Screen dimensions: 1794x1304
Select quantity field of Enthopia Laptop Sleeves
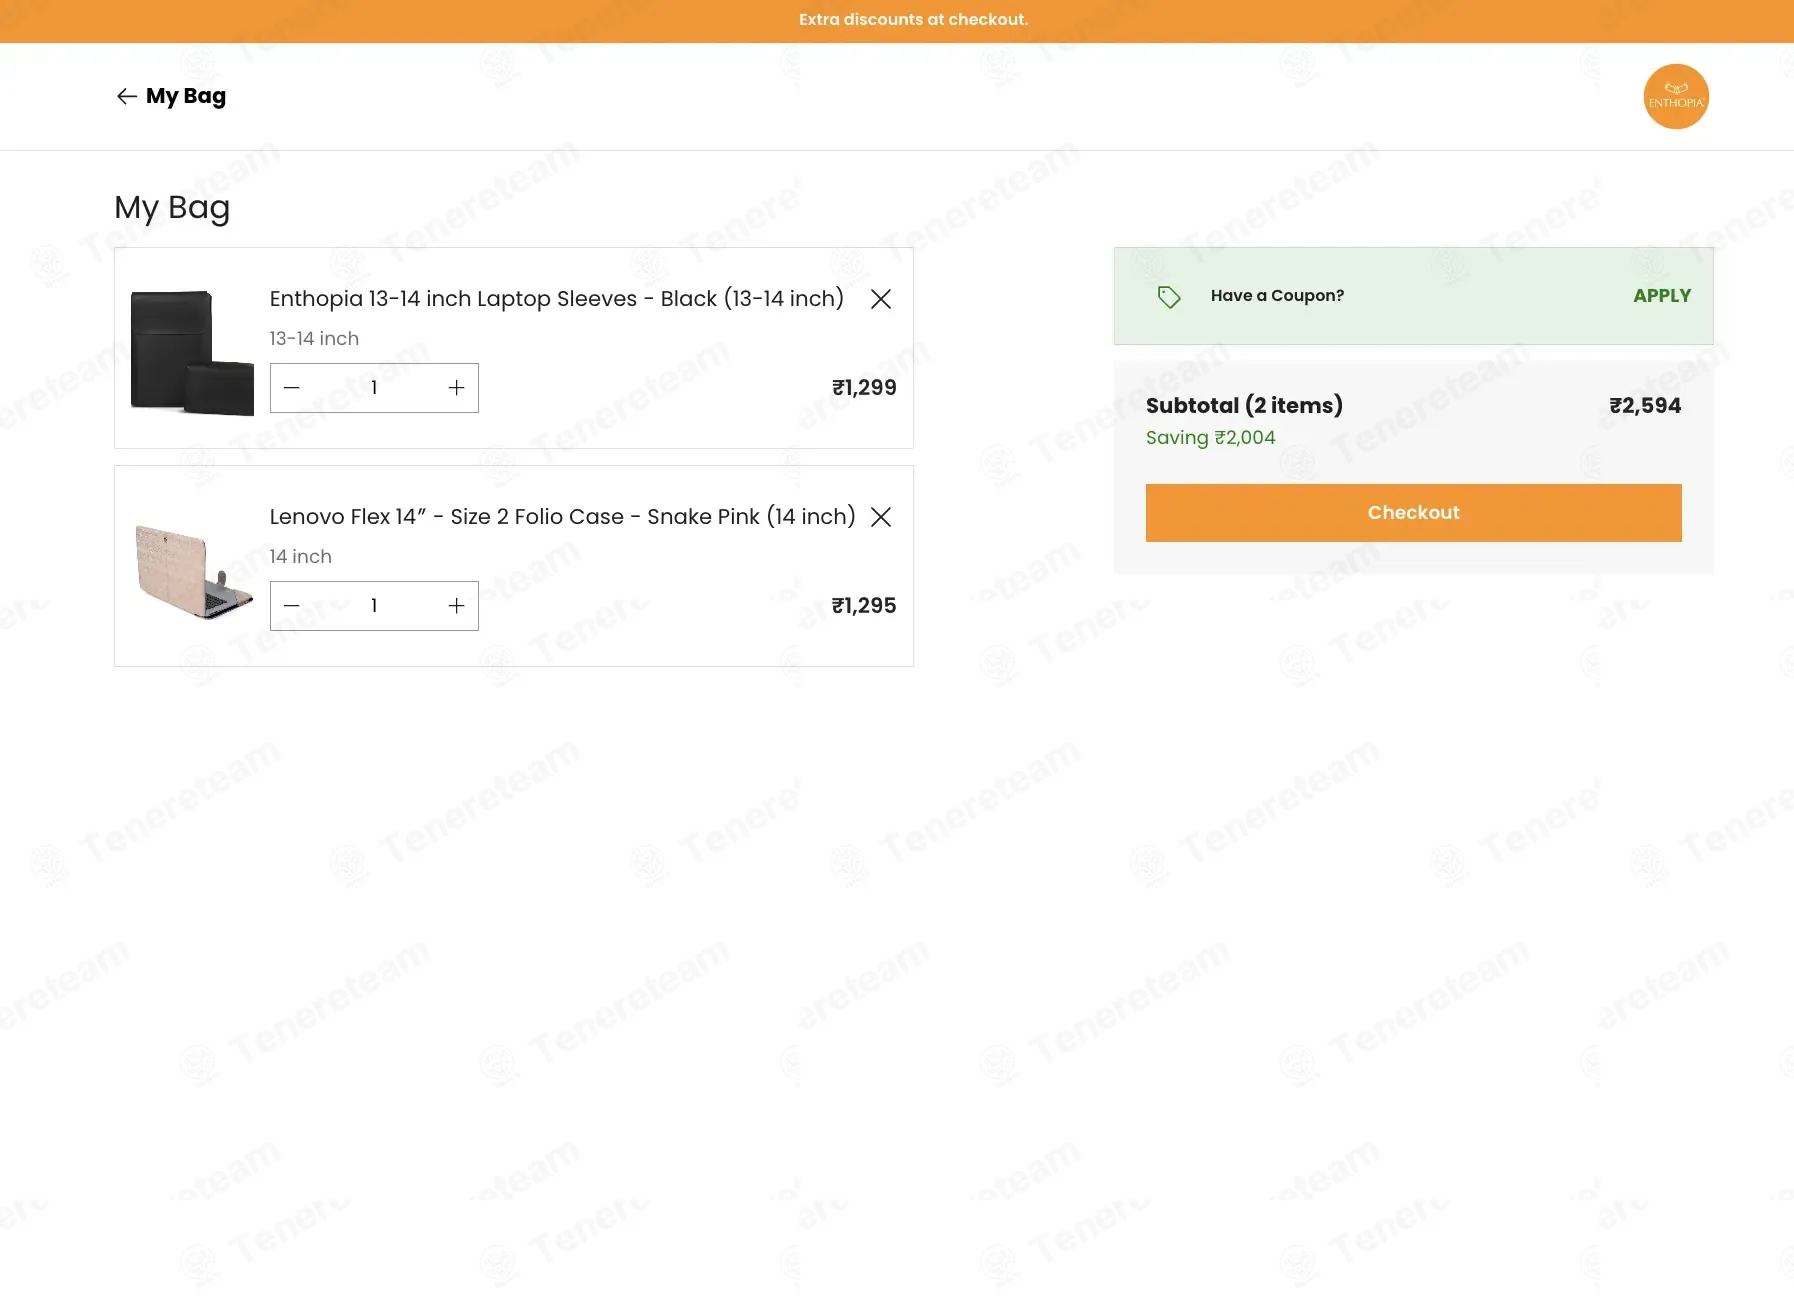(x=374, y=388)
